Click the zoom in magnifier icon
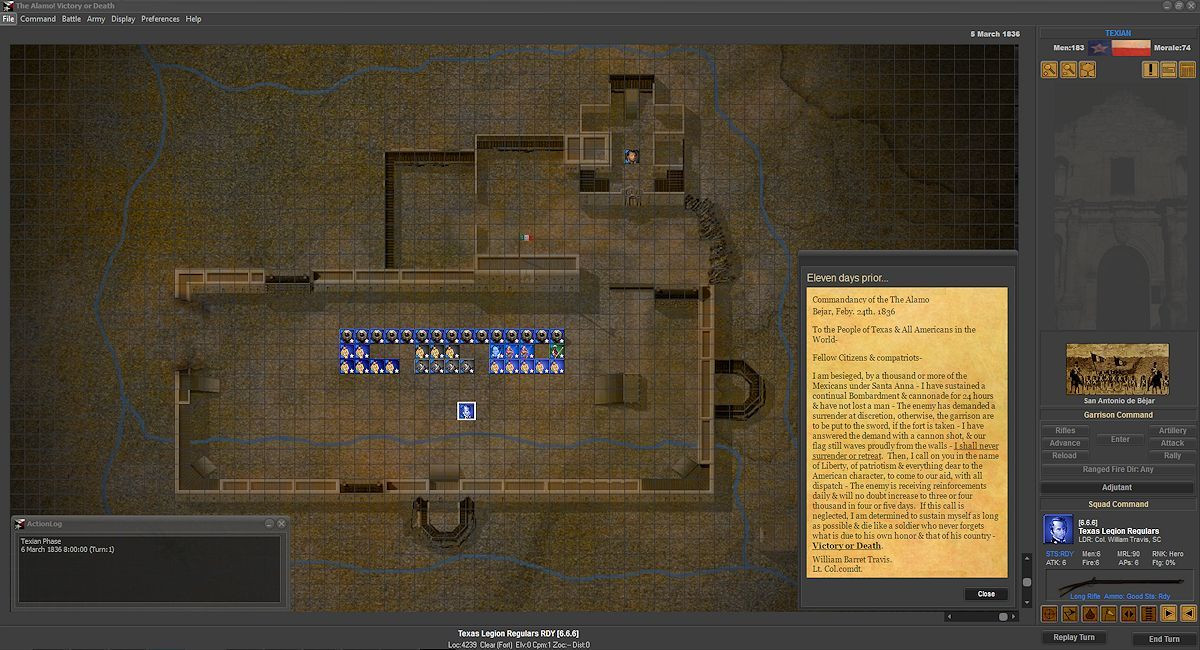This screenshot has width=1200, height=650. pyautogui.click(x=1050, y=70)
